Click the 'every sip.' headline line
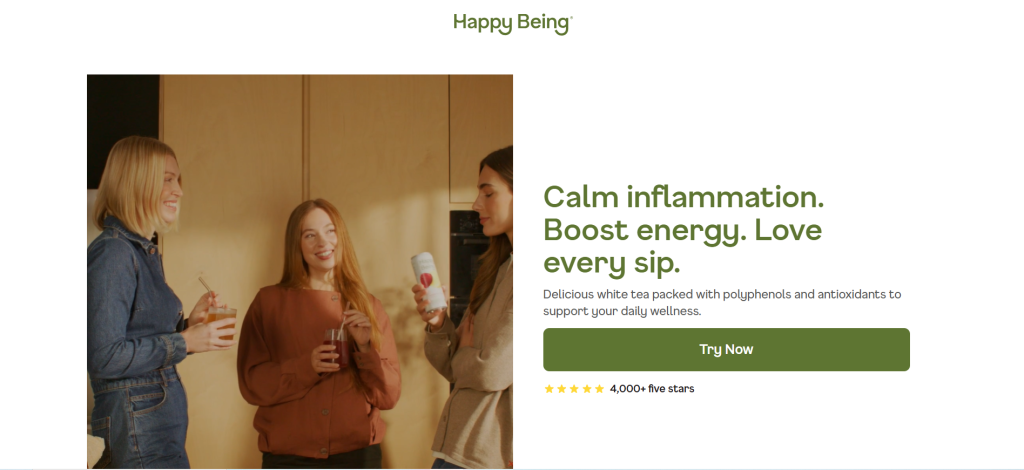 point(612,264)
